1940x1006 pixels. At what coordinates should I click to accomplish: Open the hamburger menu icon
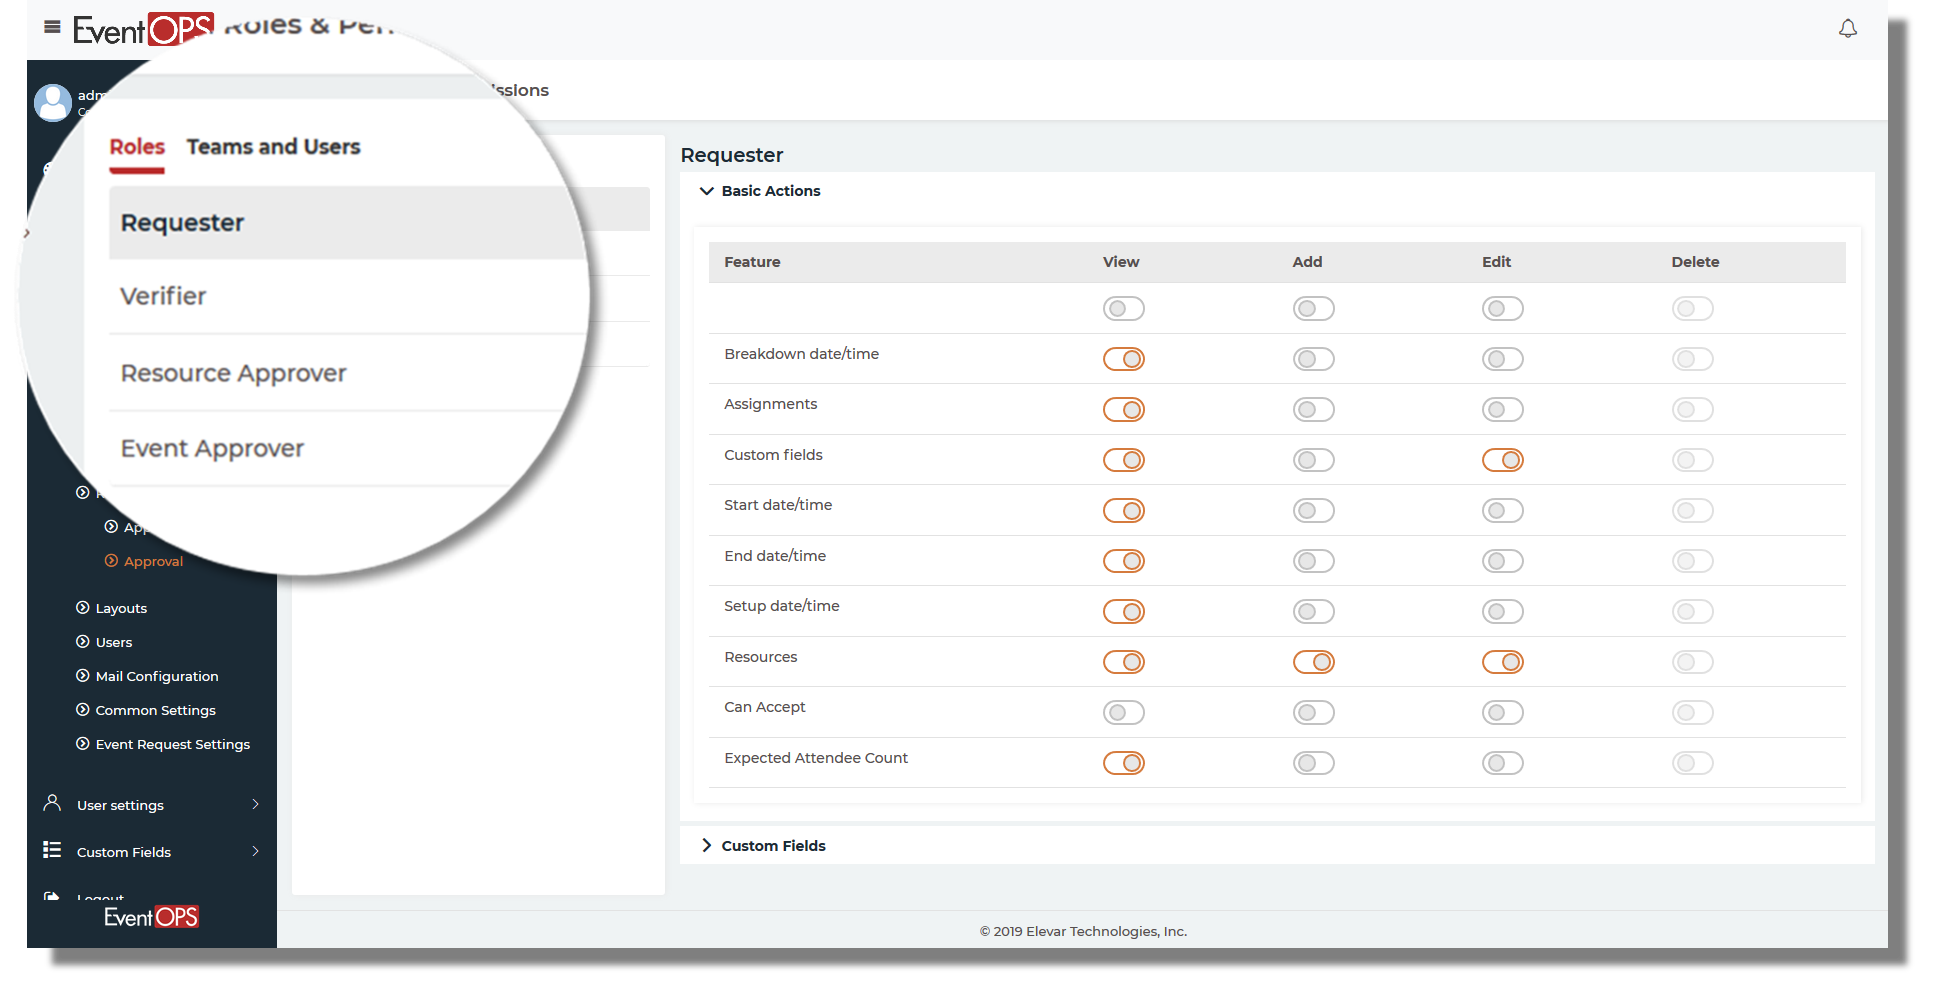coord(53,27)
